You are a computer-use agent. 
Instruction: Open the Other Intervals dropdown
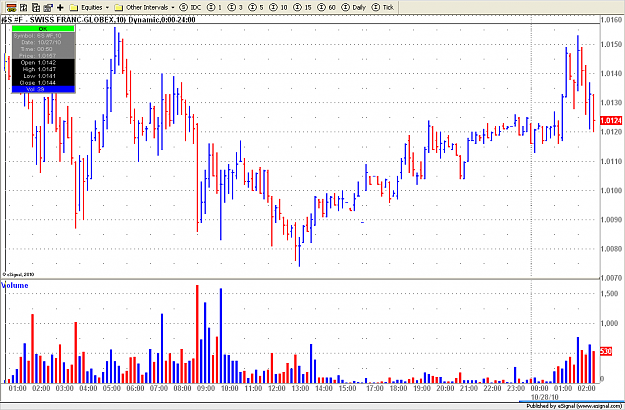click(144, 7)
